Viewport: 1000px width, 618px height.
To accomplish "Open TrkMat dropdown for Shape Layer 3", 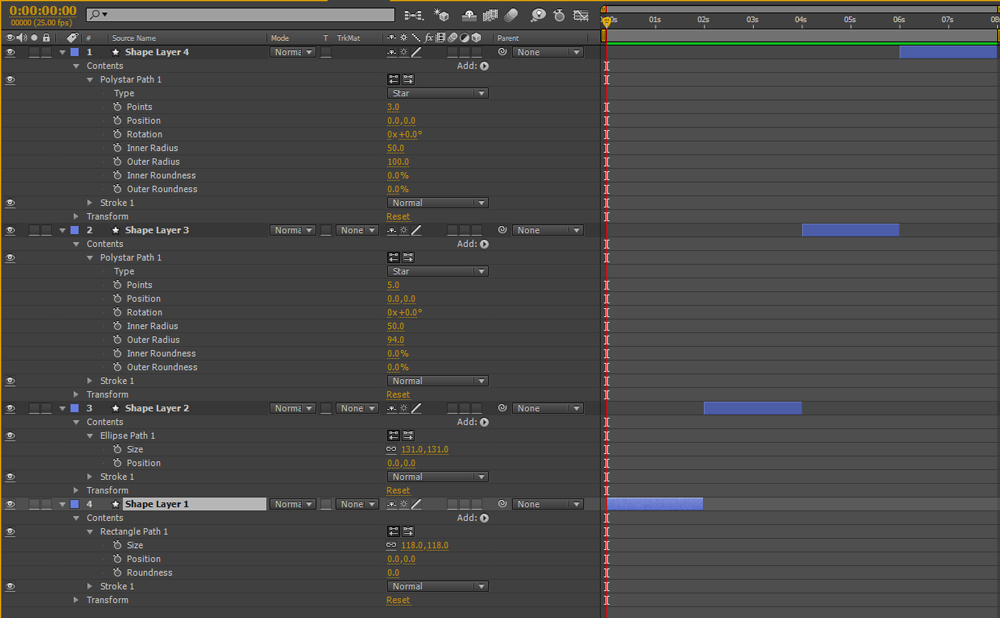I will point(357,230).
